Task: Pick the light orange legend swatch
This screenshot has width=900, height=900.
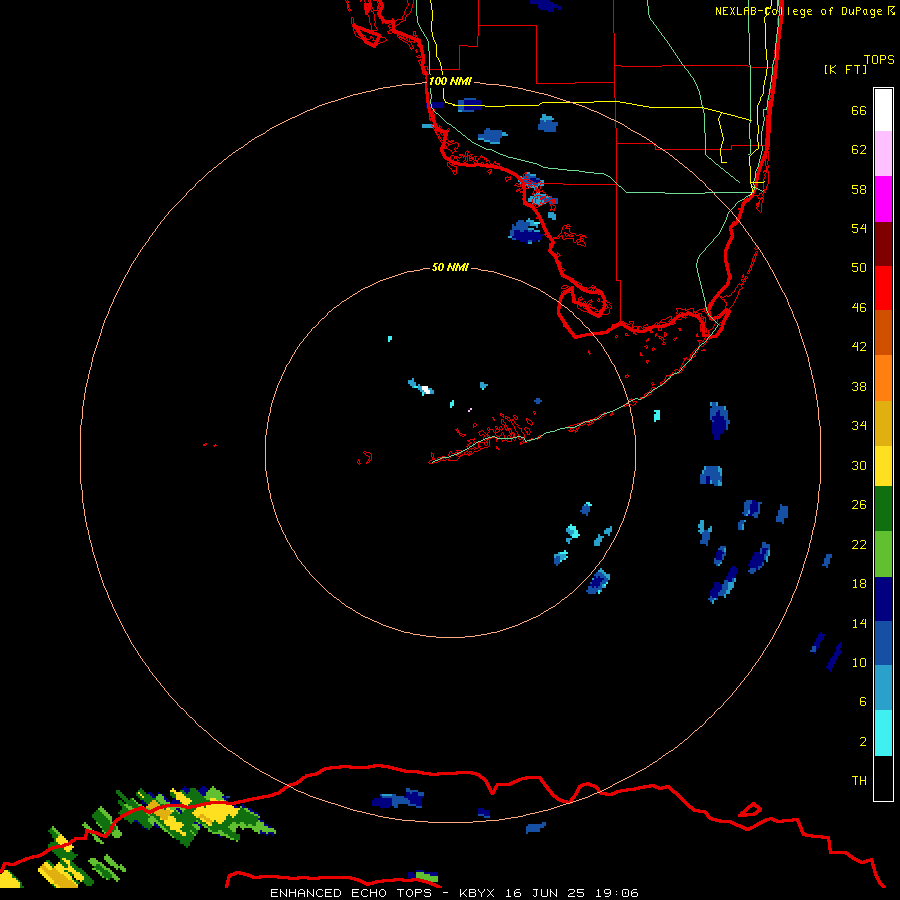Action: coord(883,378)
